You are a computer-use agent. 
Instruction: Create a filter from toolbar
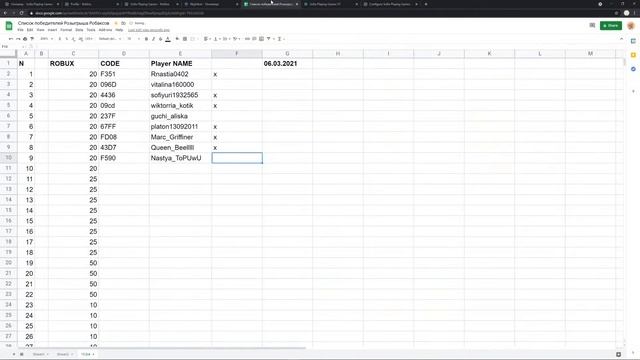tap(269, 39)
